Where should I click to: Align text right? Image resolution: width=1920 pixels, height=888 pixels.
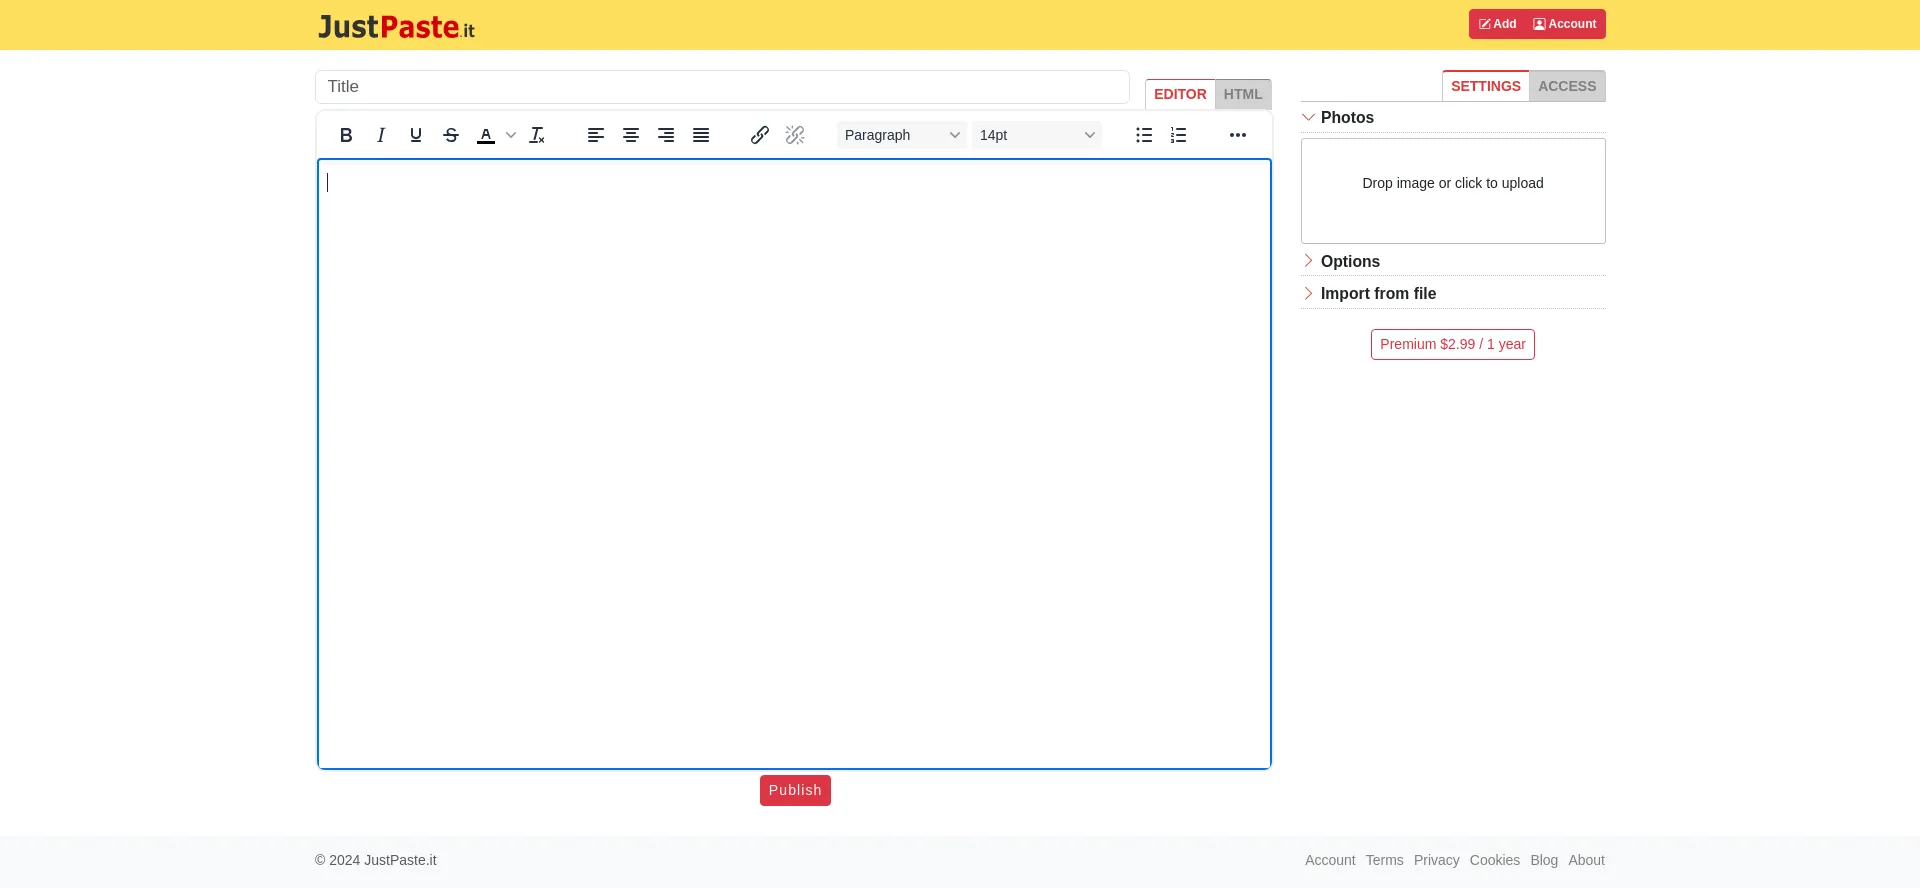tap(666, 135)
